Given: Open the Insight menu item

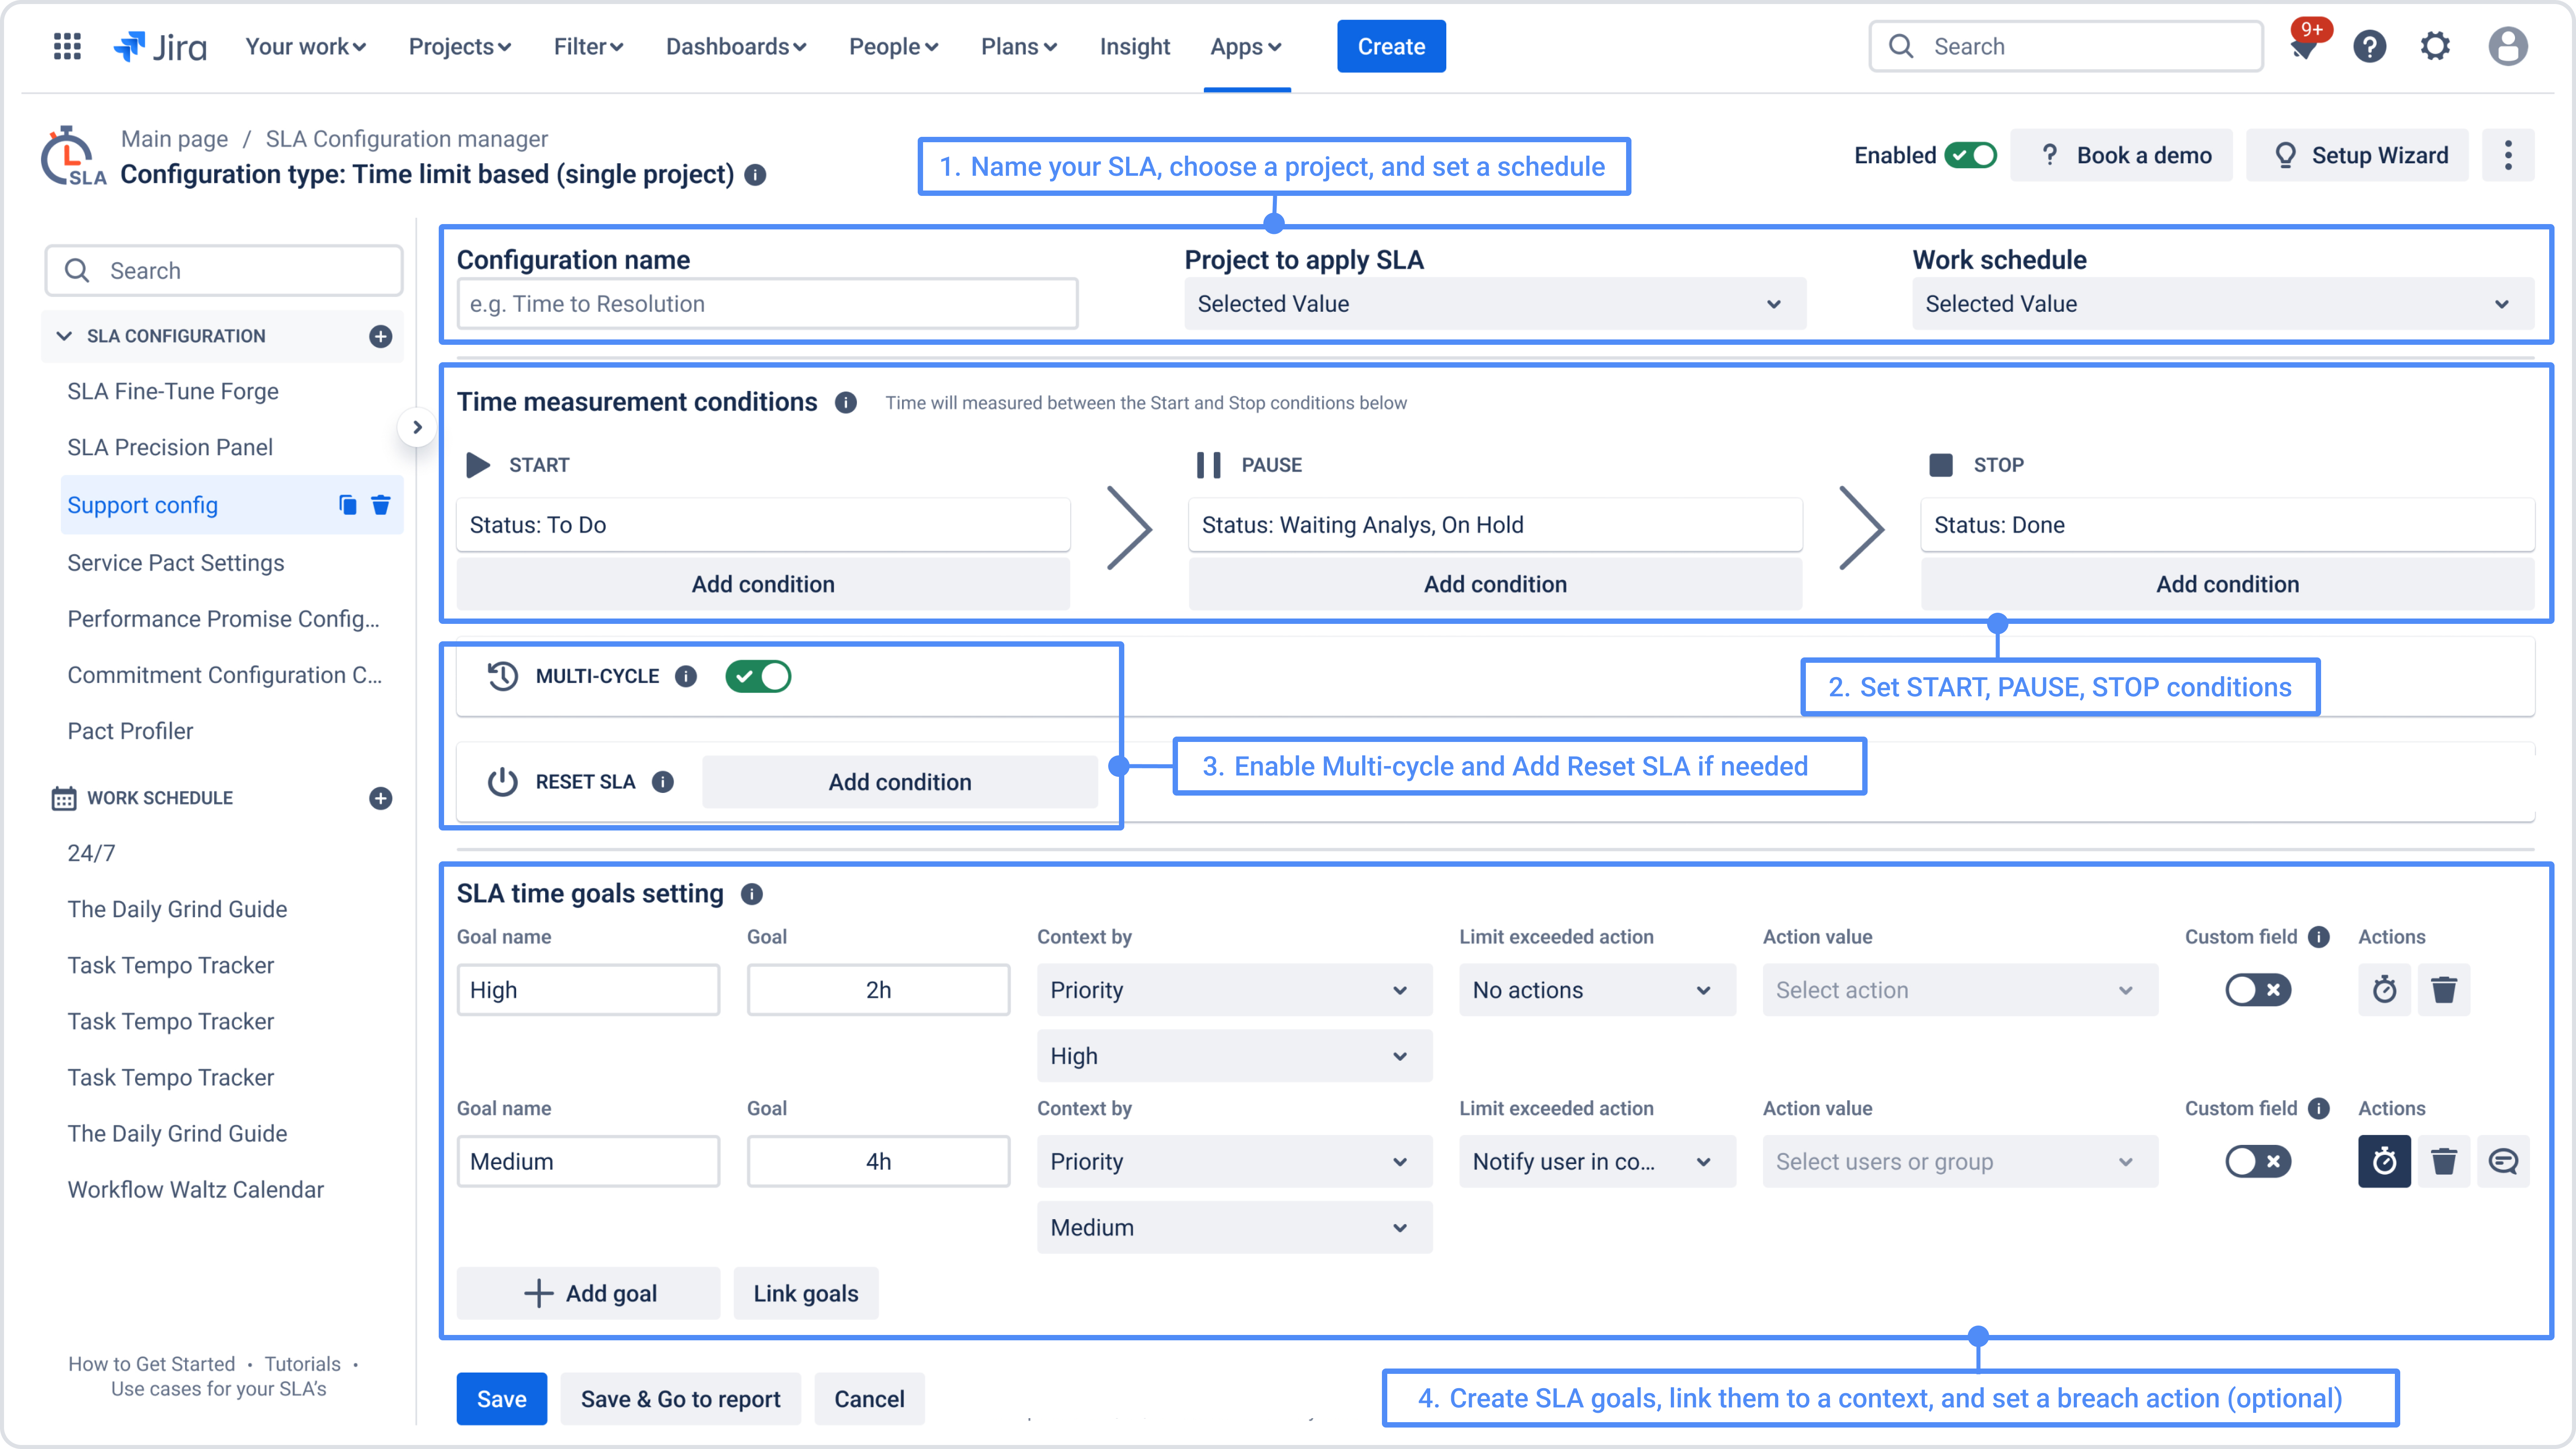Looking at the screenshot, I should coord(1134,46).
